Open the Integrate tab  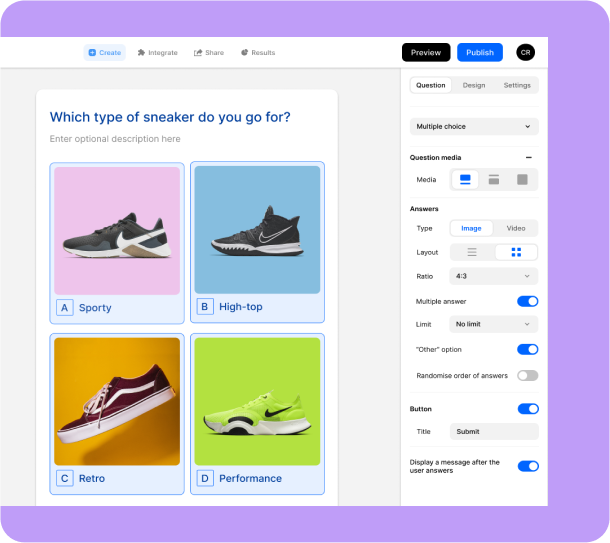157,53
